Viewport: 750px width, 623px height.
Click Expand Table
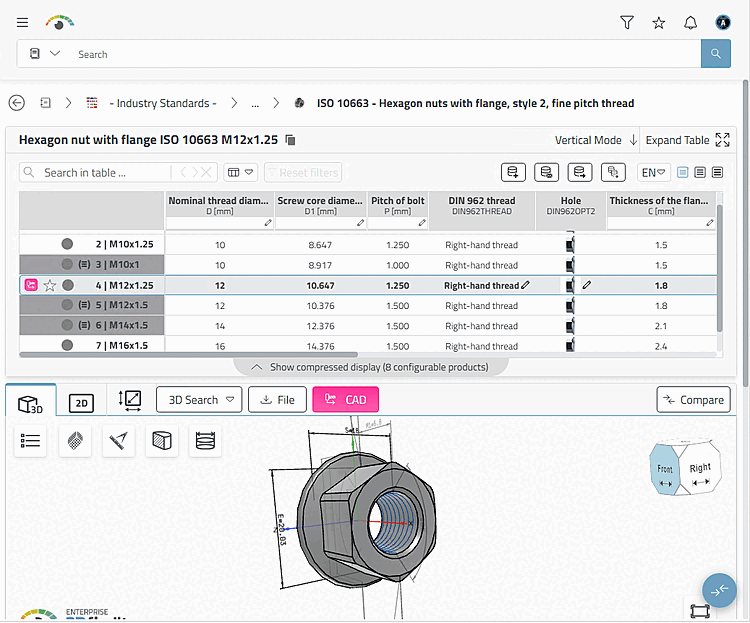(x=687, y=140)
